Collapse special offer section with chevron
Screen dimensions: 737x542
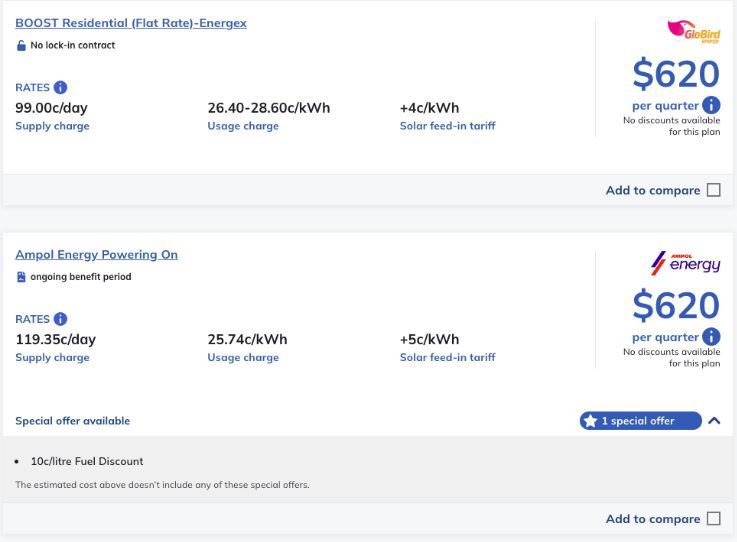(714, 421)
